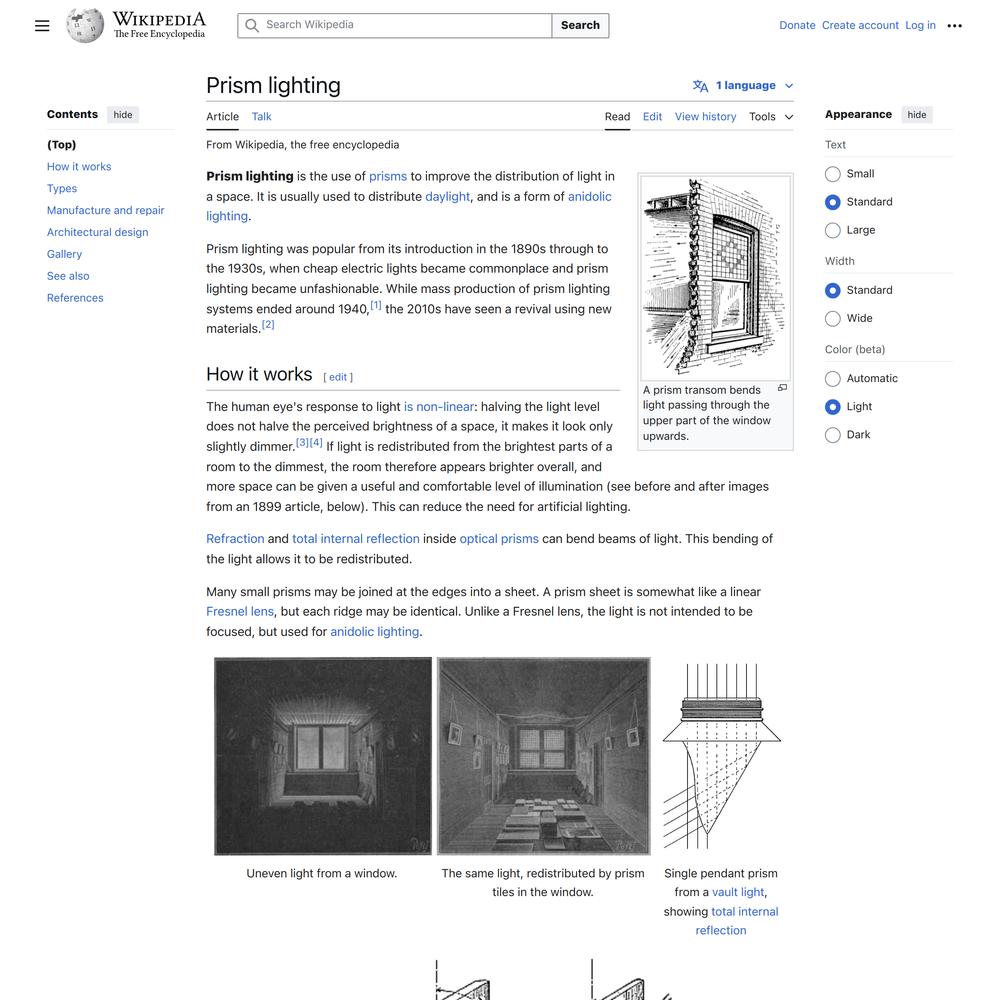
Task: Open the vault light link
Action: click(x=738, y=892)
